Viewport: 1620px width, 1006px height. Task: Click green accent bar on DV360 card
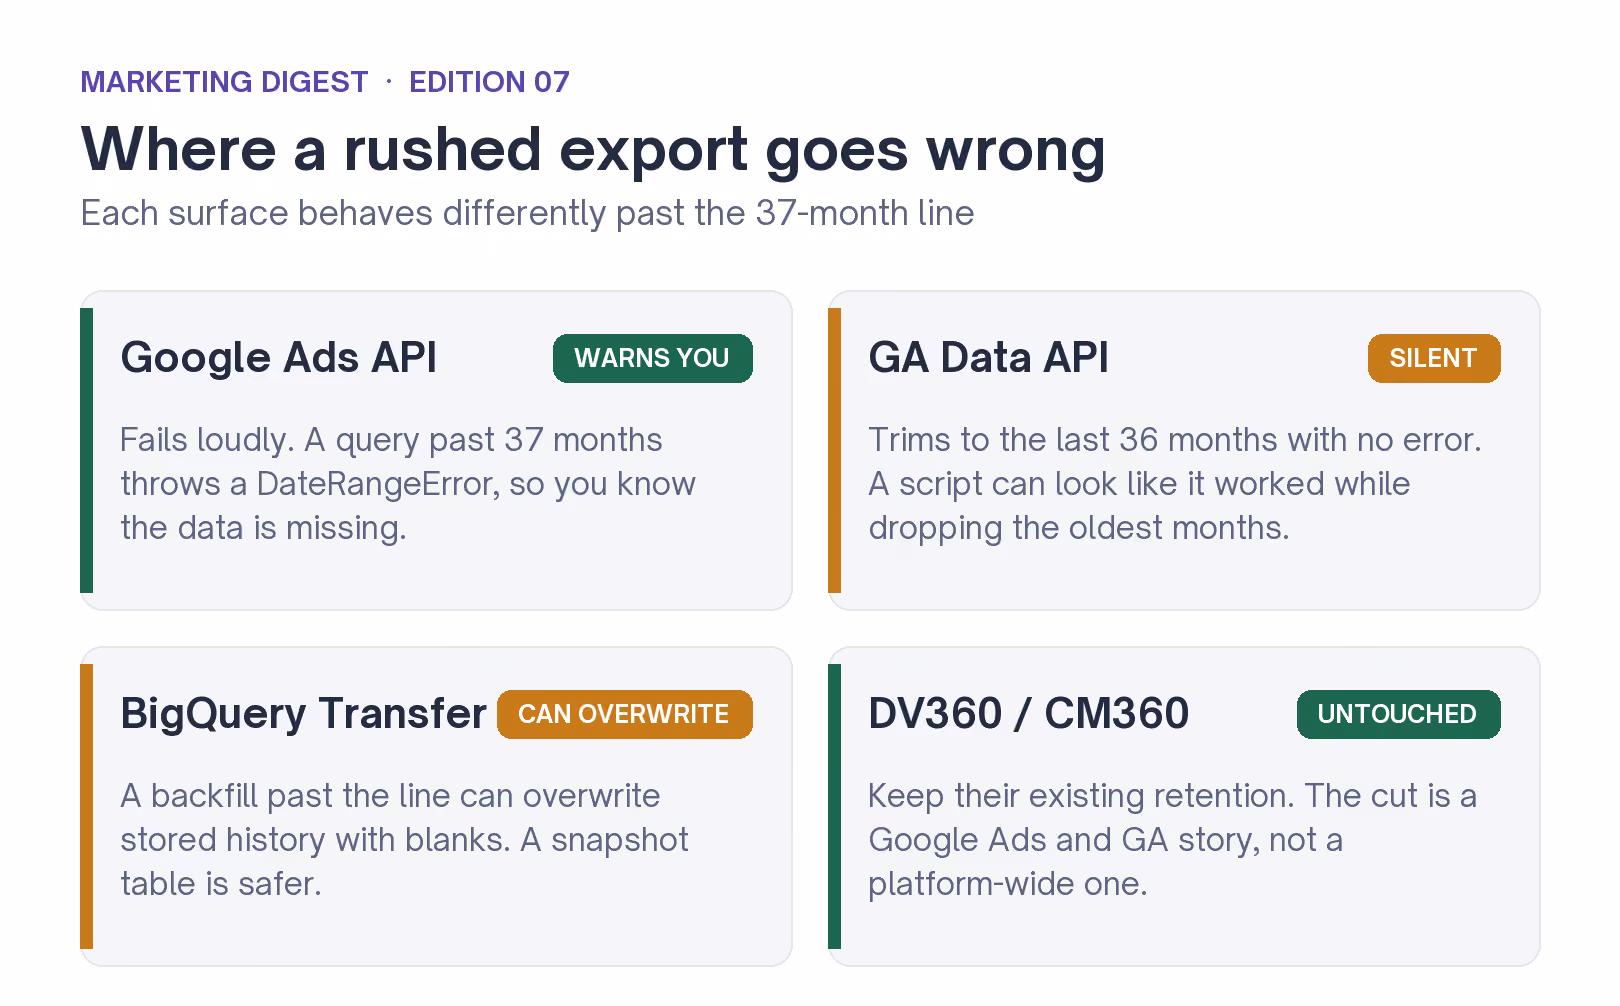coord(835,806)
